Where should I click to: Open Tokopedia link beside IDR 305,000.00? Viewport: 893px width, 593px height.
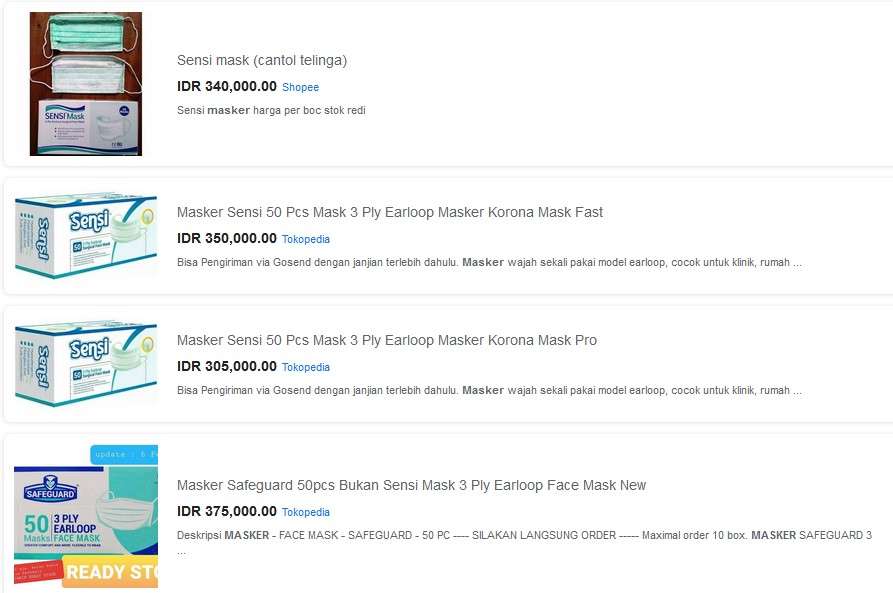tap(306, 367)
